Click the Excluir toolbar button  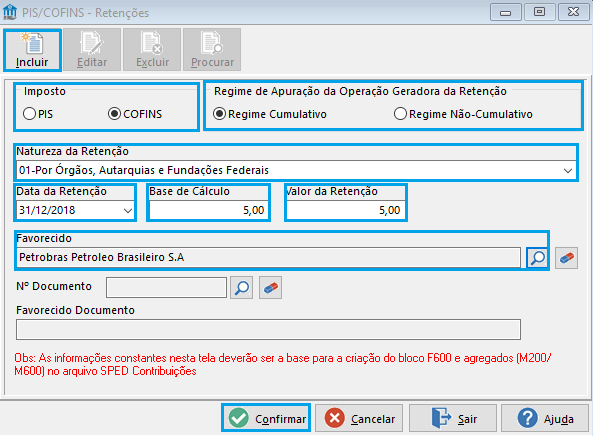click(x=152, y=50)
